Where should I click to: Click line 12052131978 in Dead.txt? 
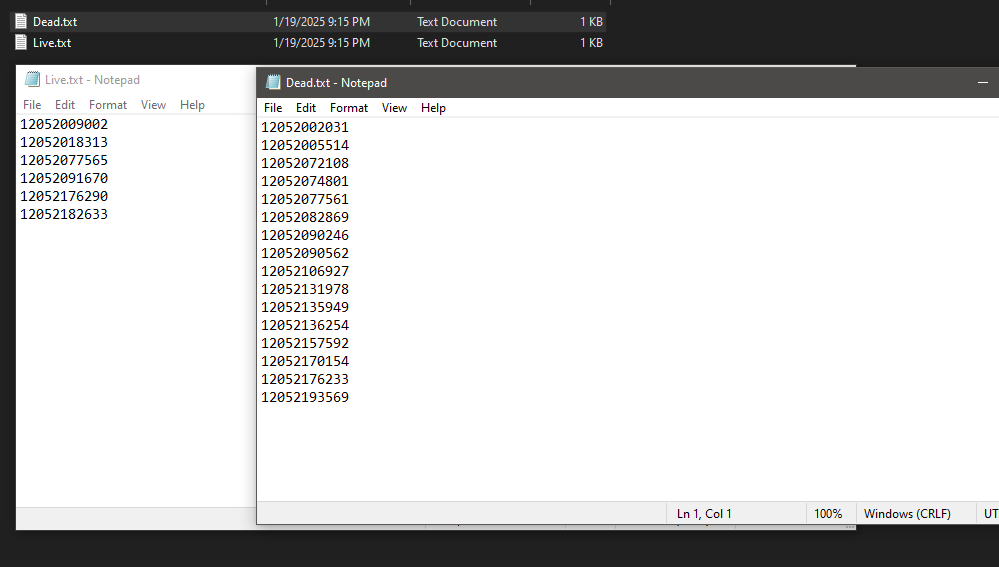305,289
